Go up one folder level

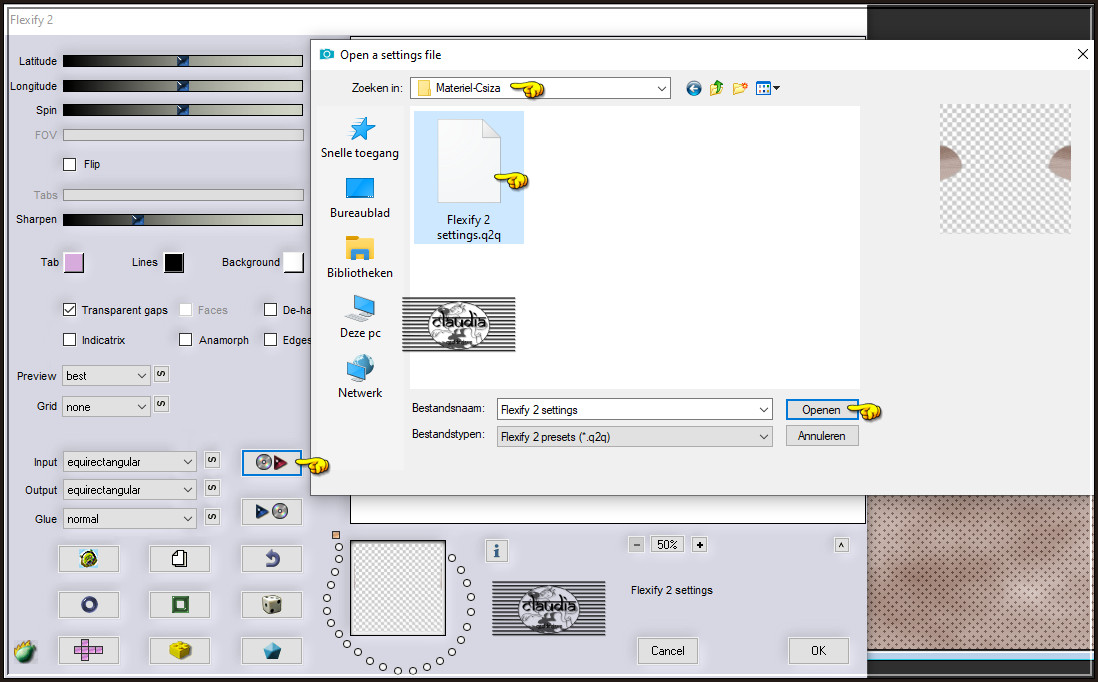coord(716,88)
